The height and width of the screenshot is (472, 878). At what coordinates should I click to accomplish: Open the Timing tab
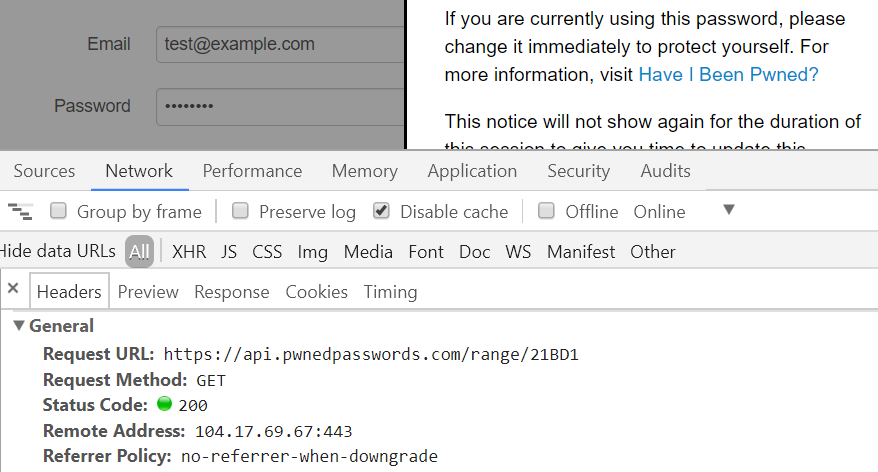pos(390,292)
